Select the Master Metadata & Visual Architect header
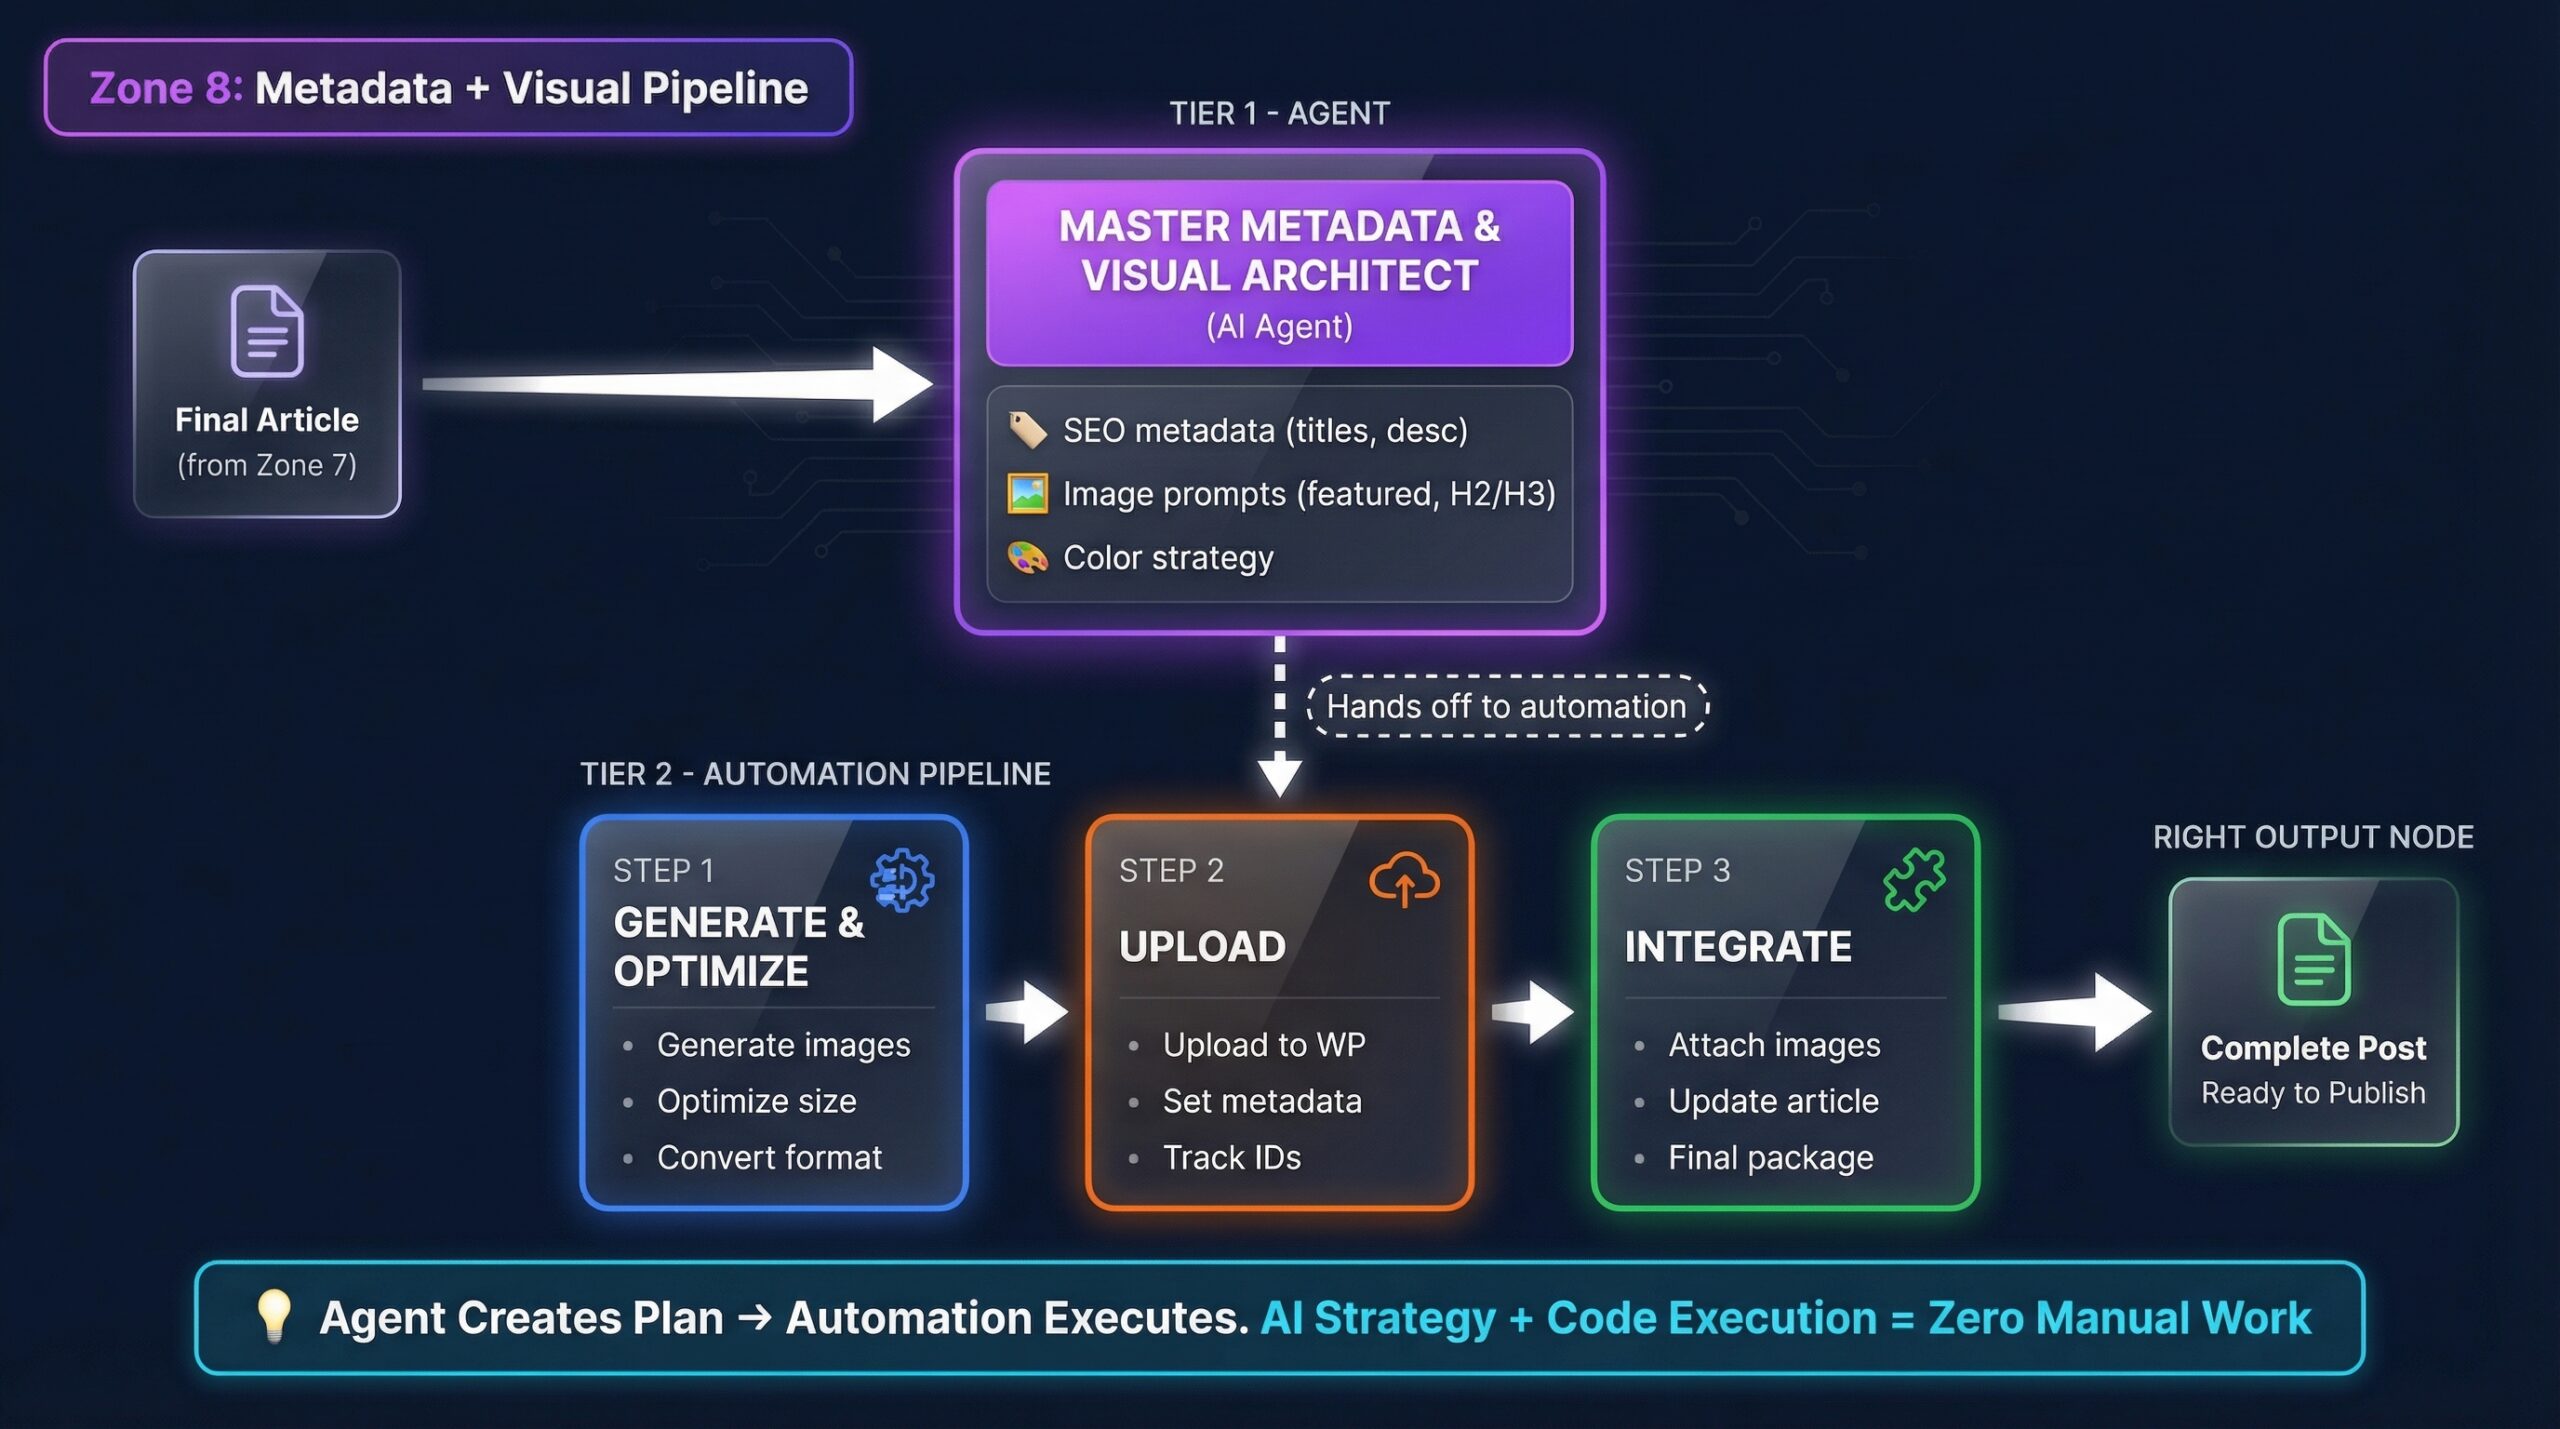Viewport: 2560px width, 1429px height. 1279,272
